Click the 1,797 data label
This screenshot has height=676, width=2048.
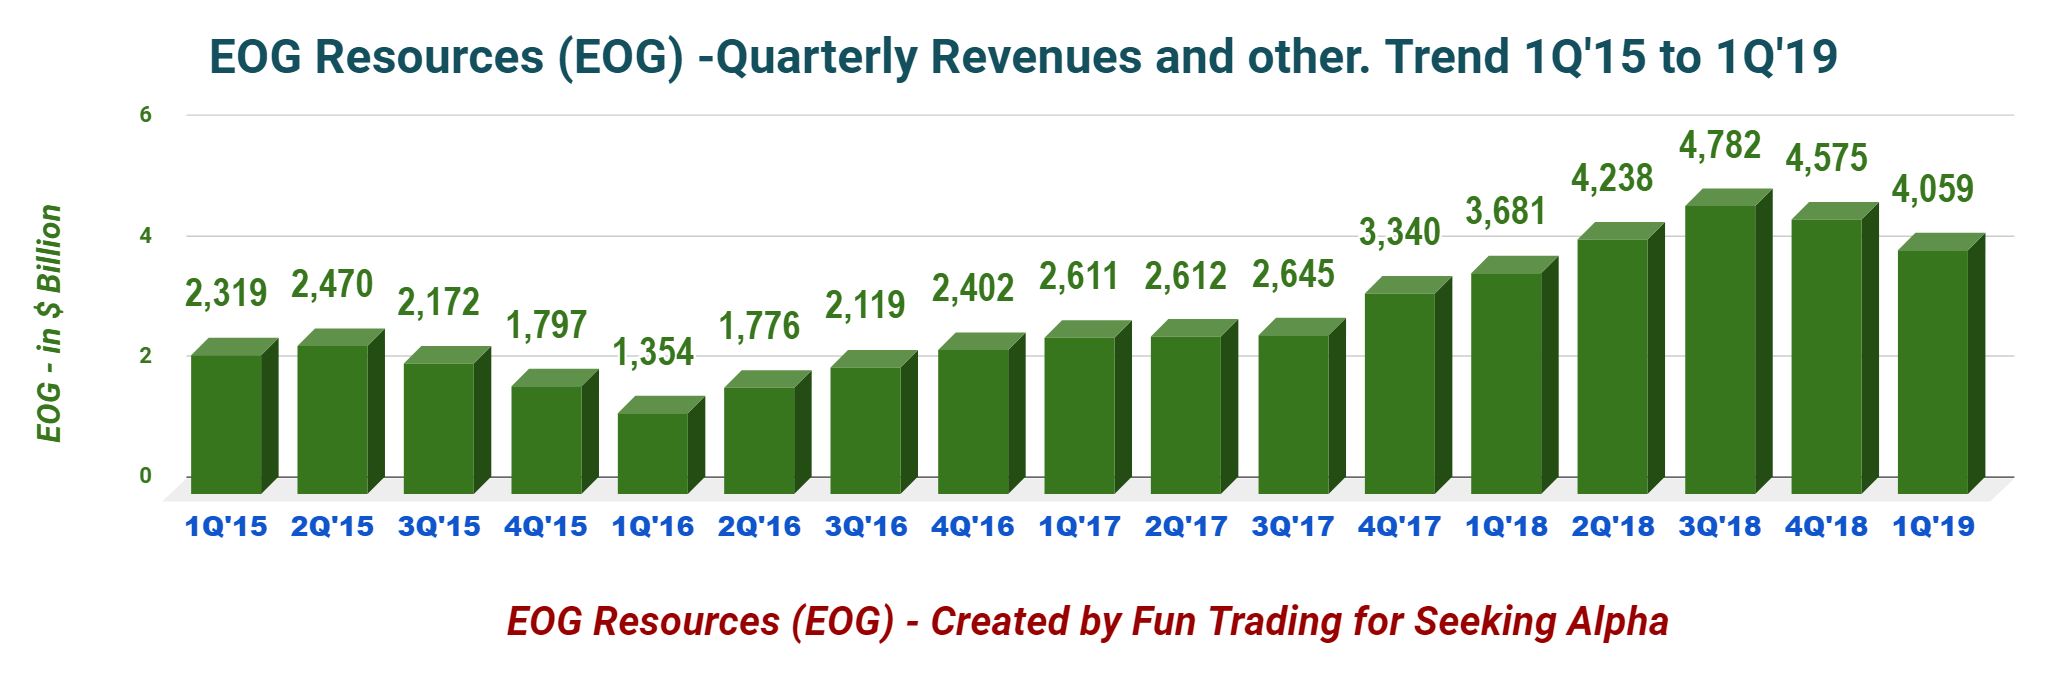pos(546,325)
